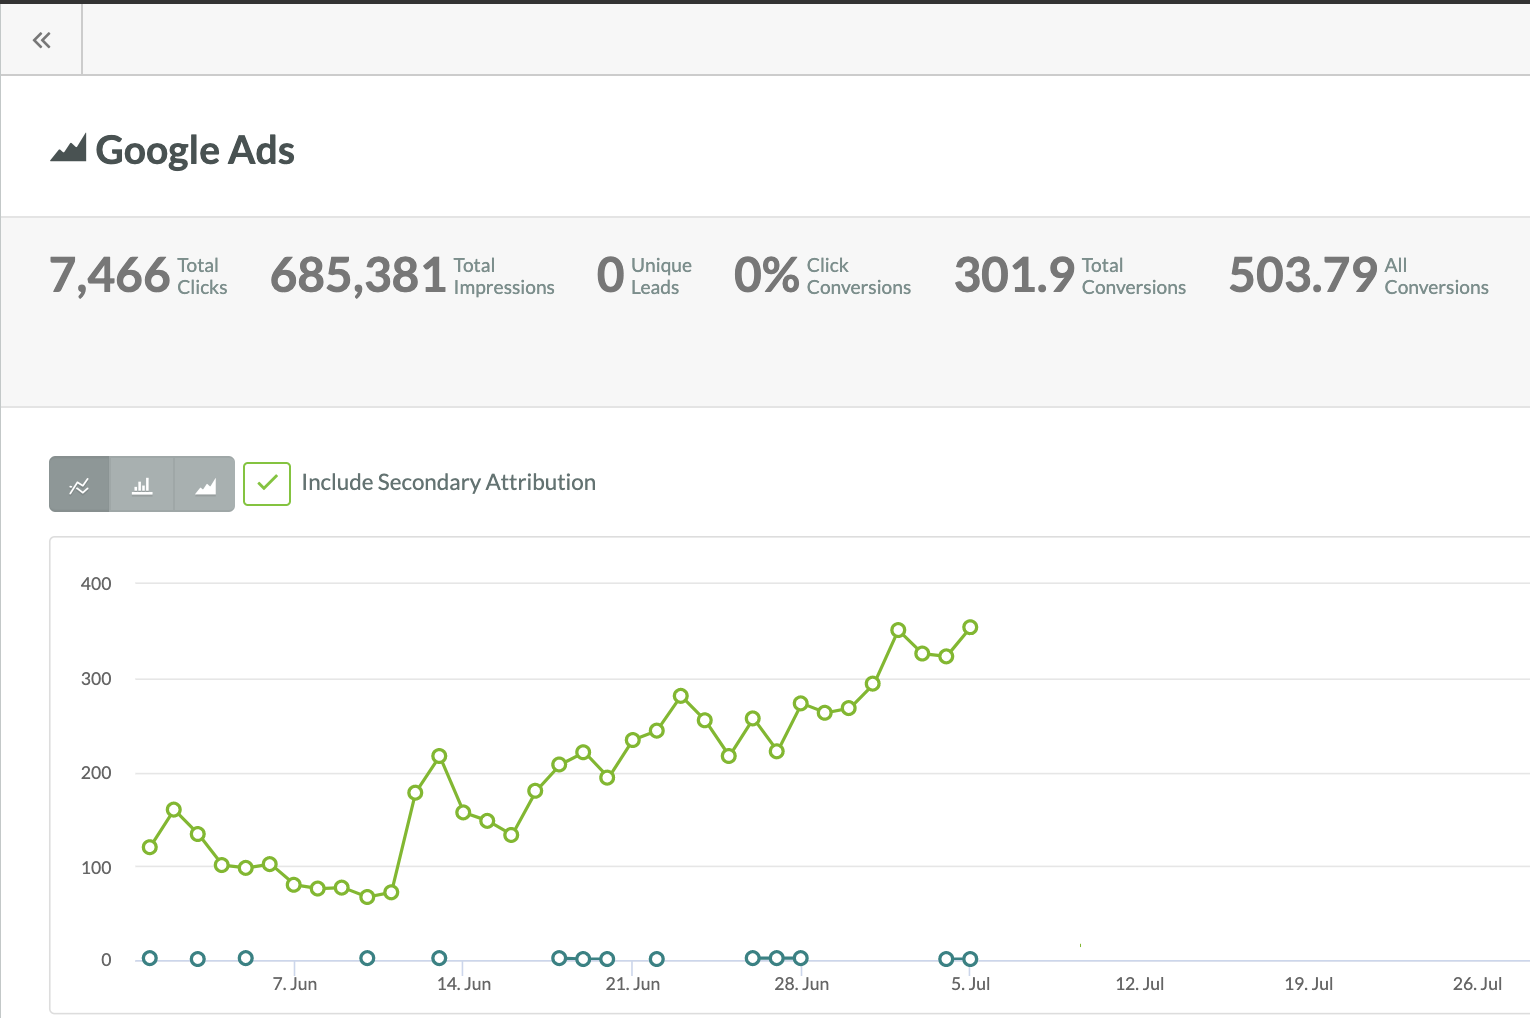Click the teal zero-line point at 5. Jul
The height and width of the screenshot is (1018, 1530).
[x=970, y=959]
